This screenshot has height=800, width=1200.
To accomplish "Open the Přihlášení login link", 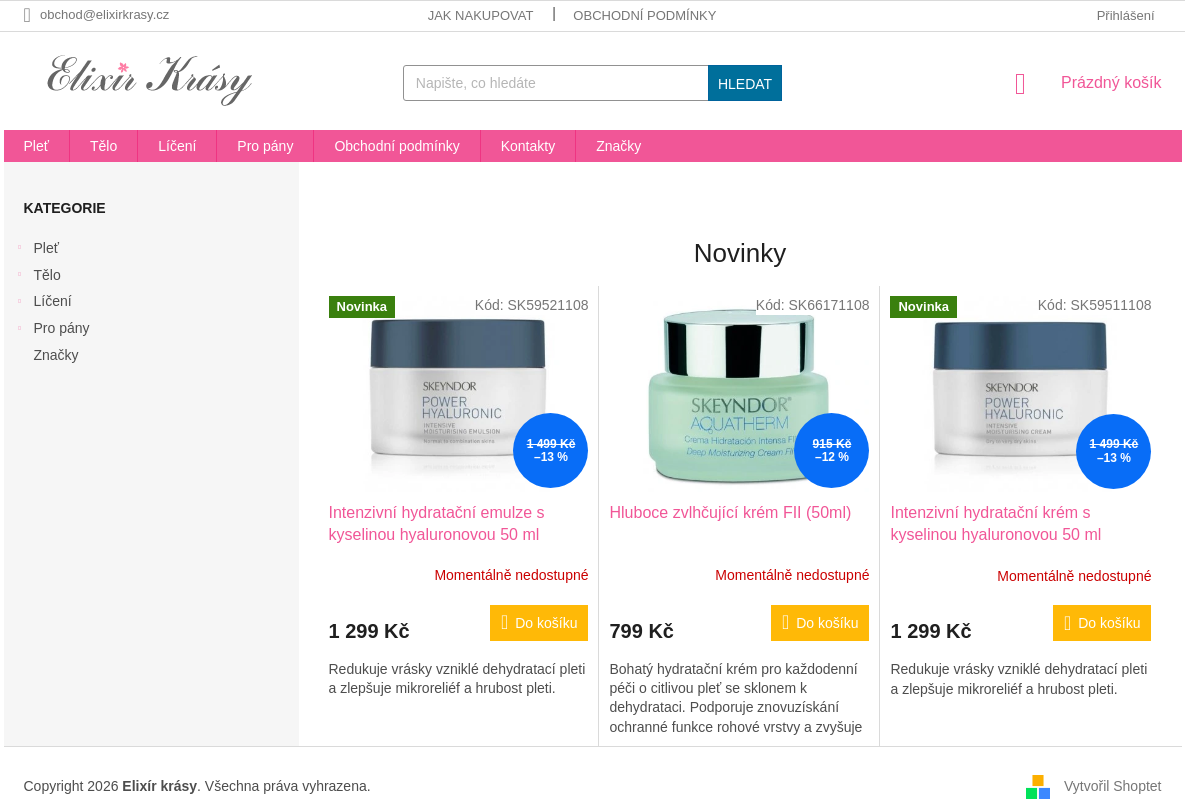I will point(1125,15).
